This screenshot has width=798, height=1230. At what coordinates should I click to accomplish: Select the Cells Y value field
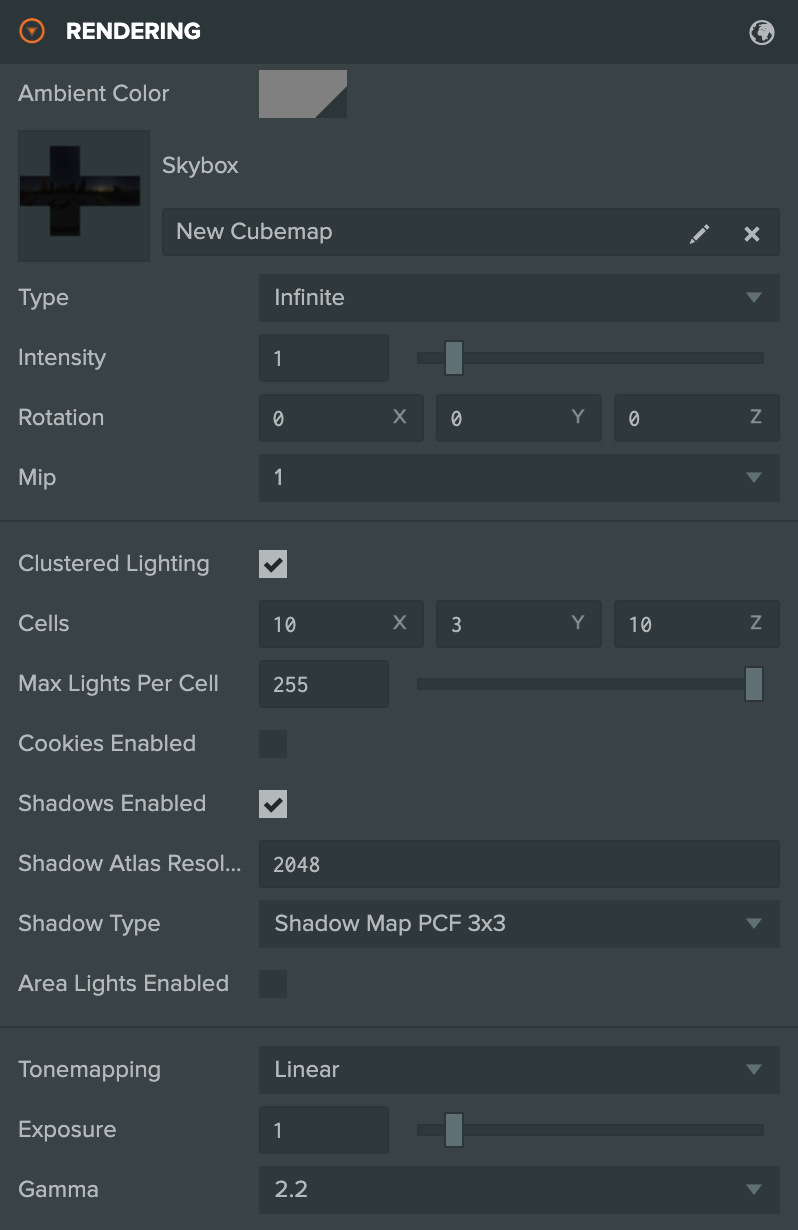[x=519, y=624]
